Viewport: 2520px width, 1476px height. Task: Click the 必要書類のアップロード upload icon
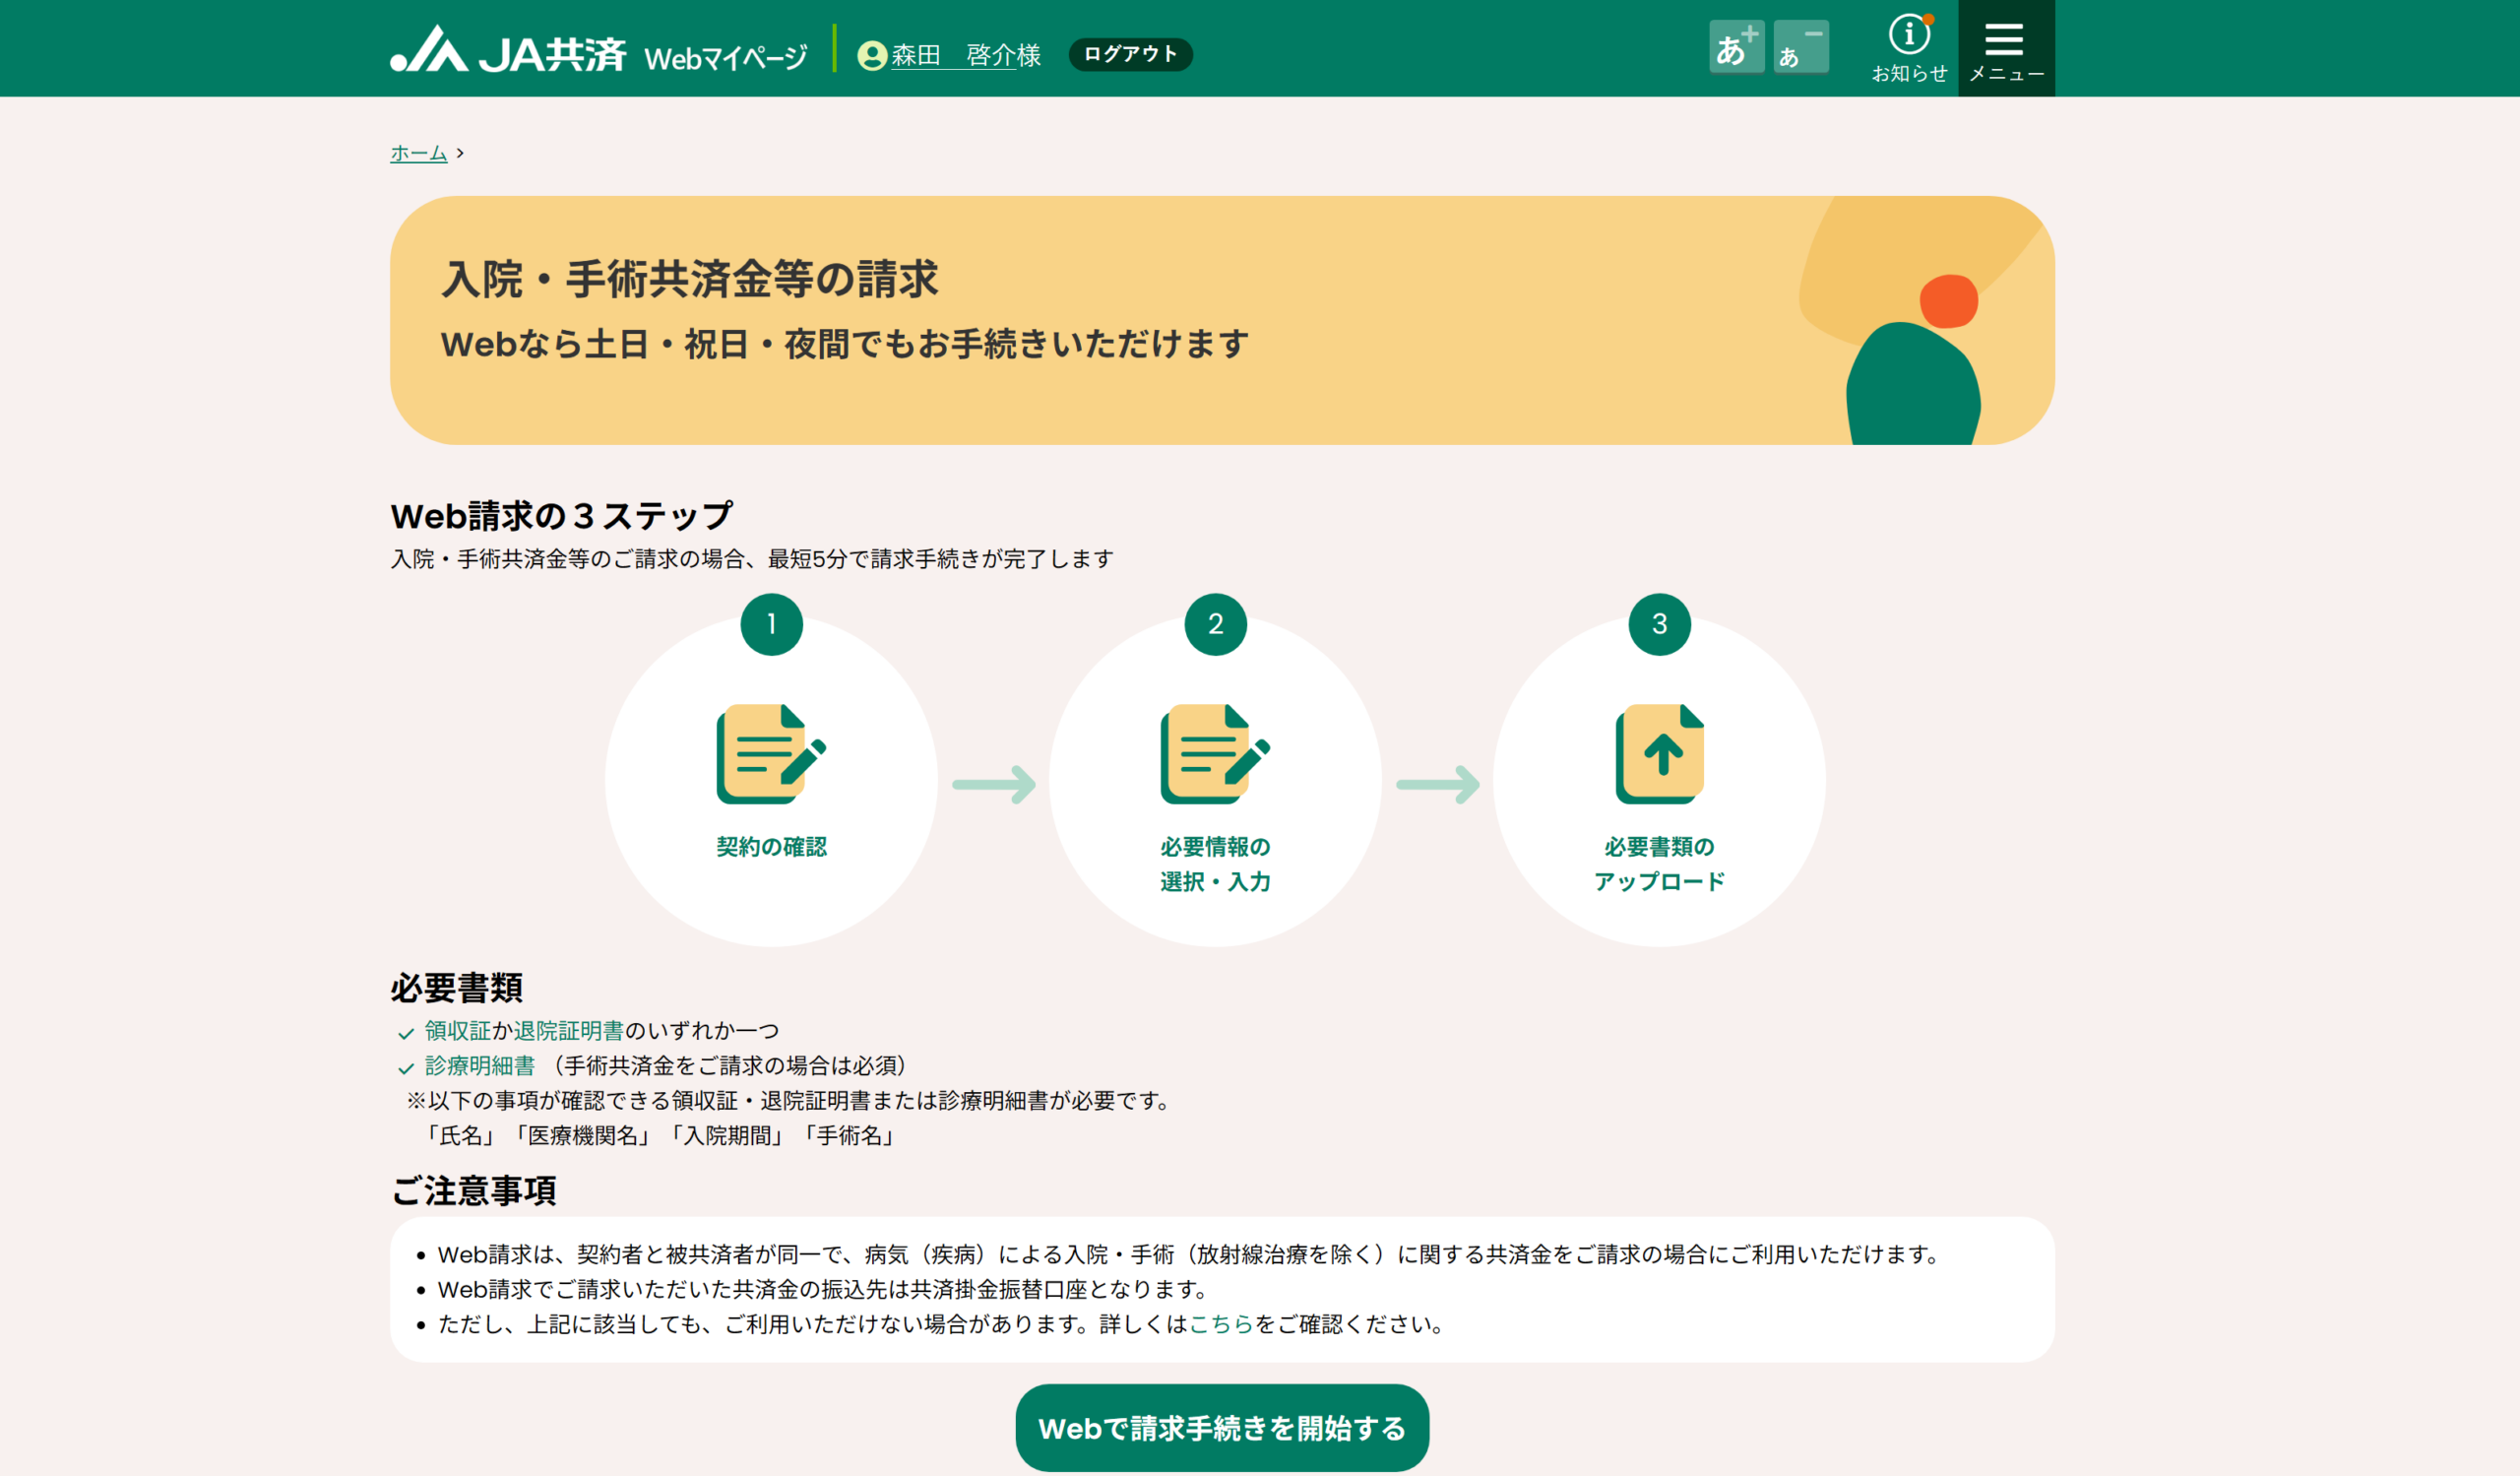tap(1658, 754)
